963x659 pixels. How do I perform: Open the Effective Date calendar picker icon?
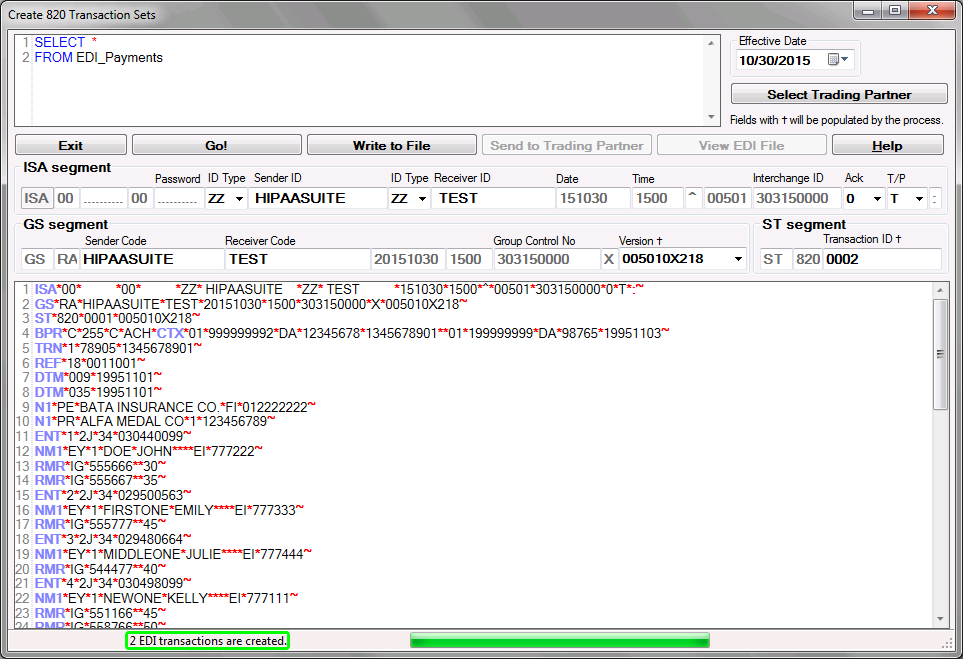838,60
